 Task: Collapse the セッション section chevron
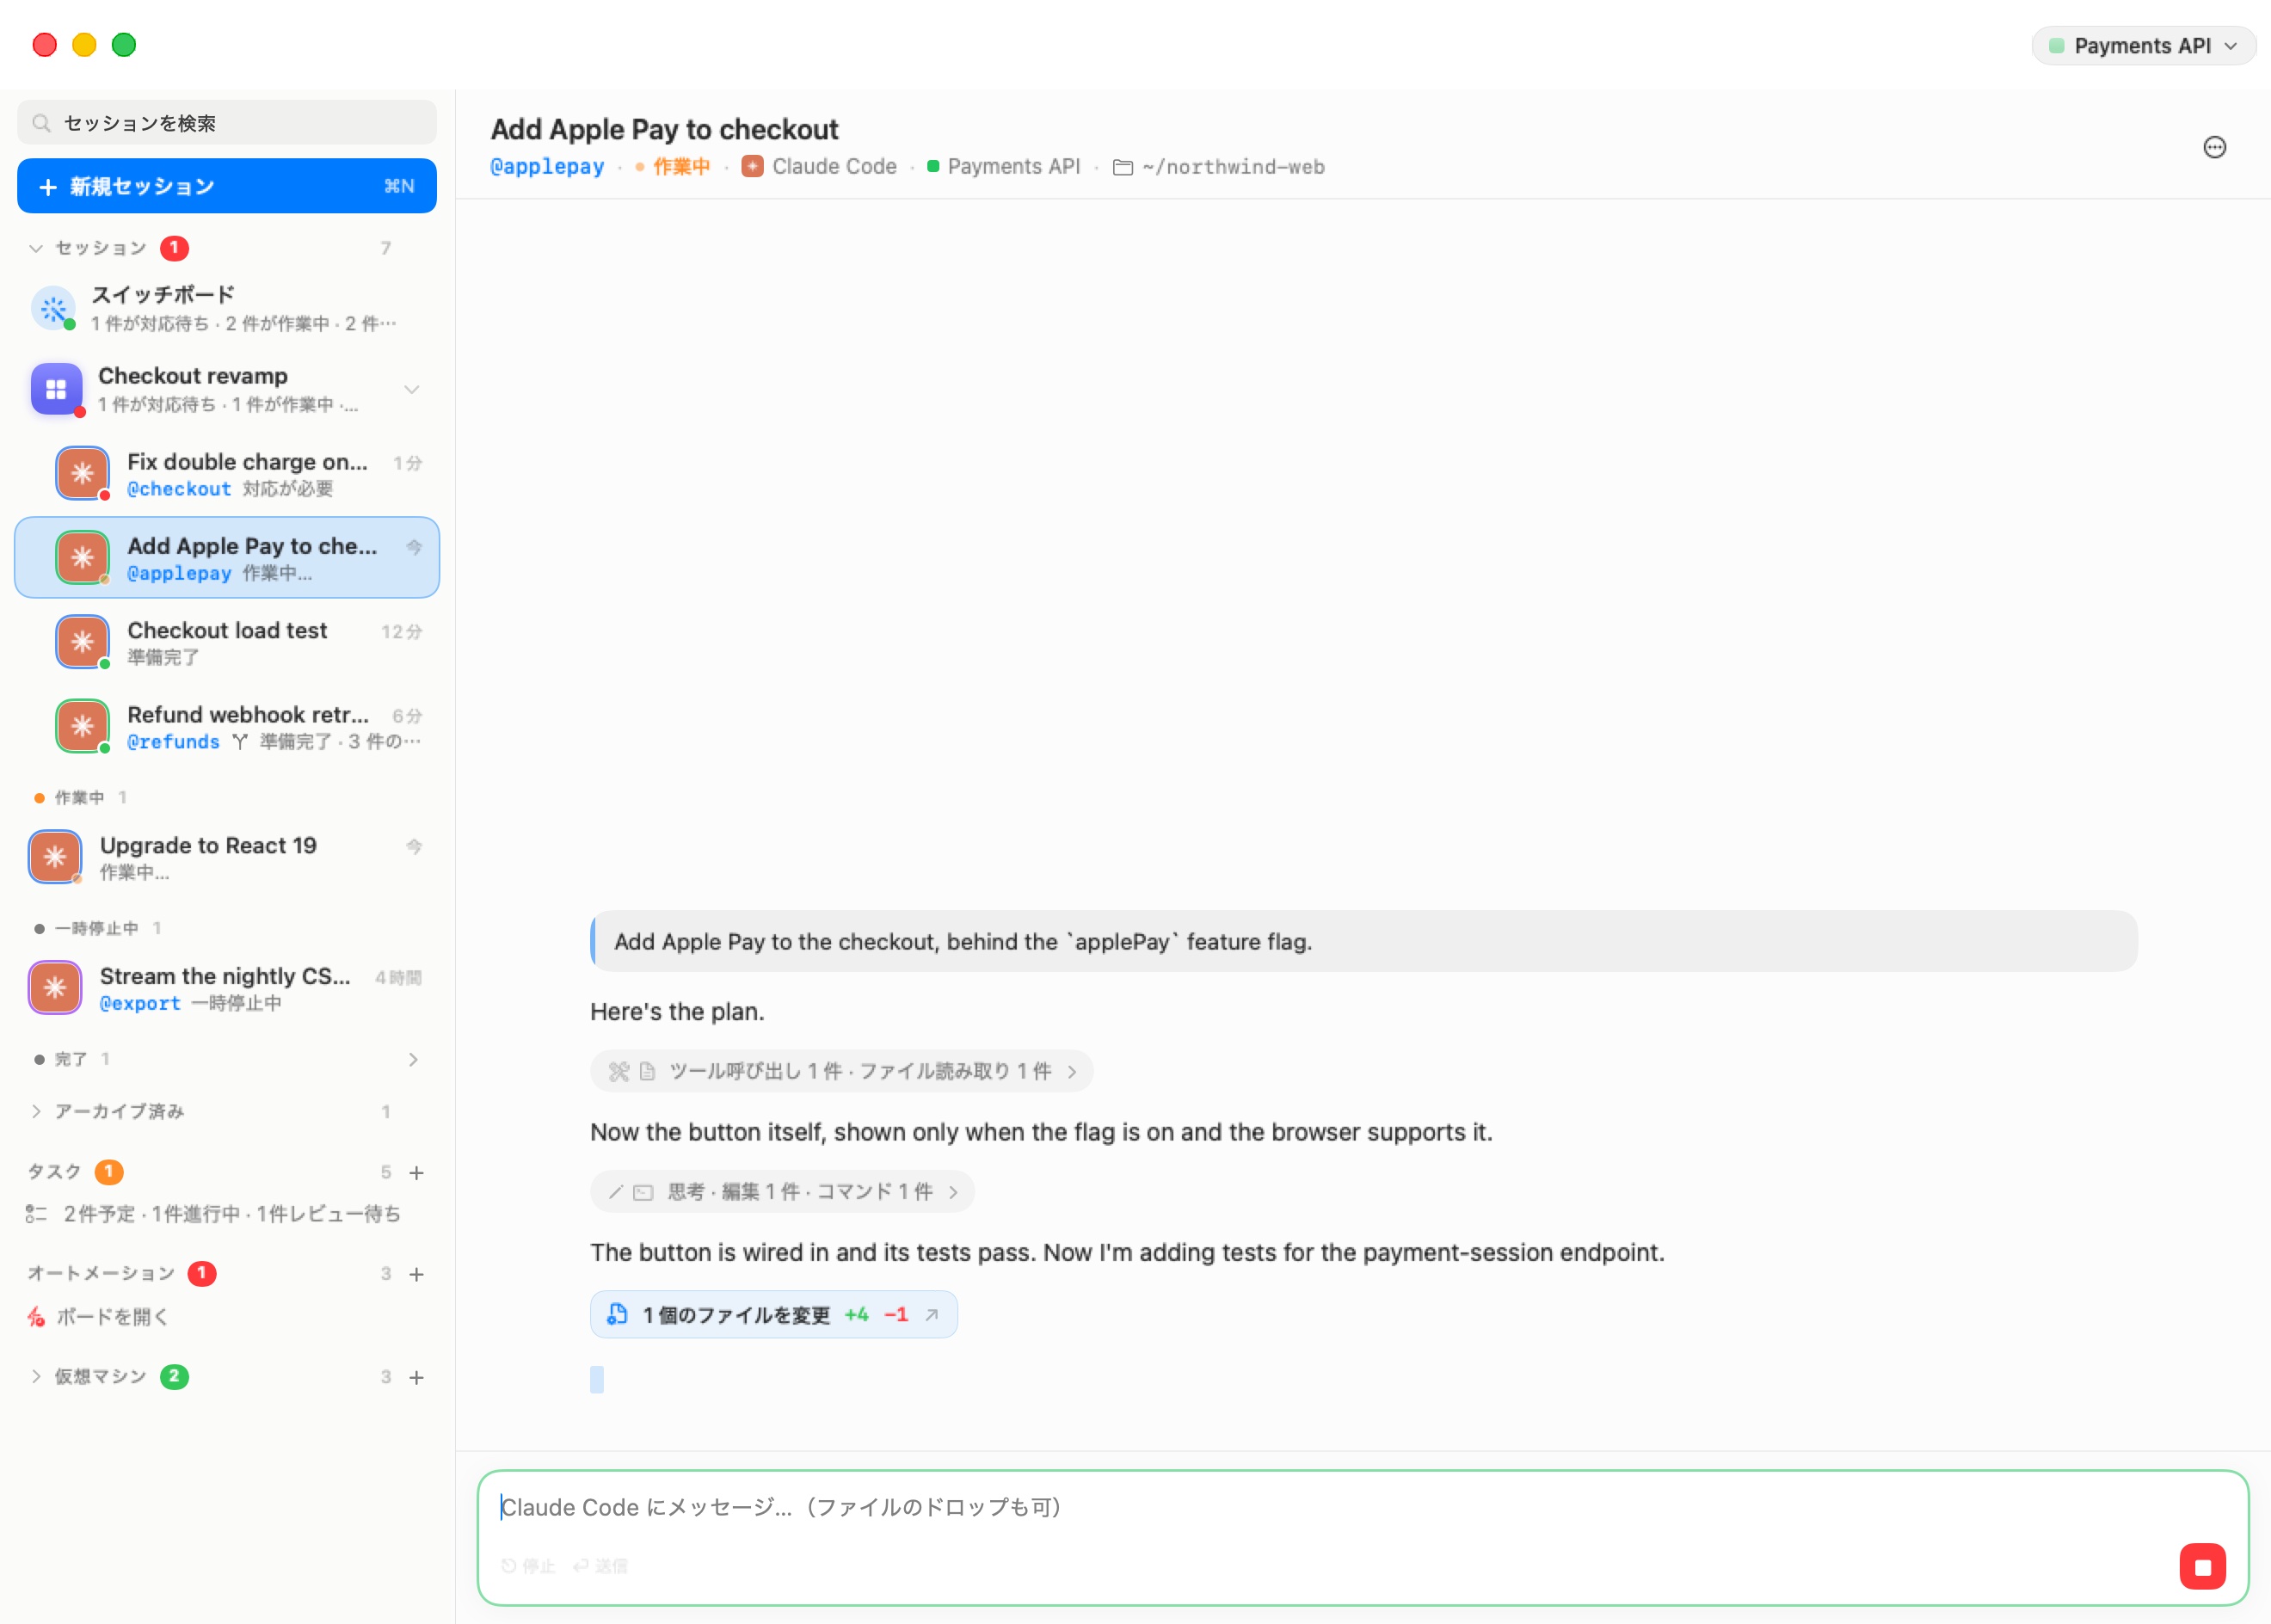click(x=36, y=248)
